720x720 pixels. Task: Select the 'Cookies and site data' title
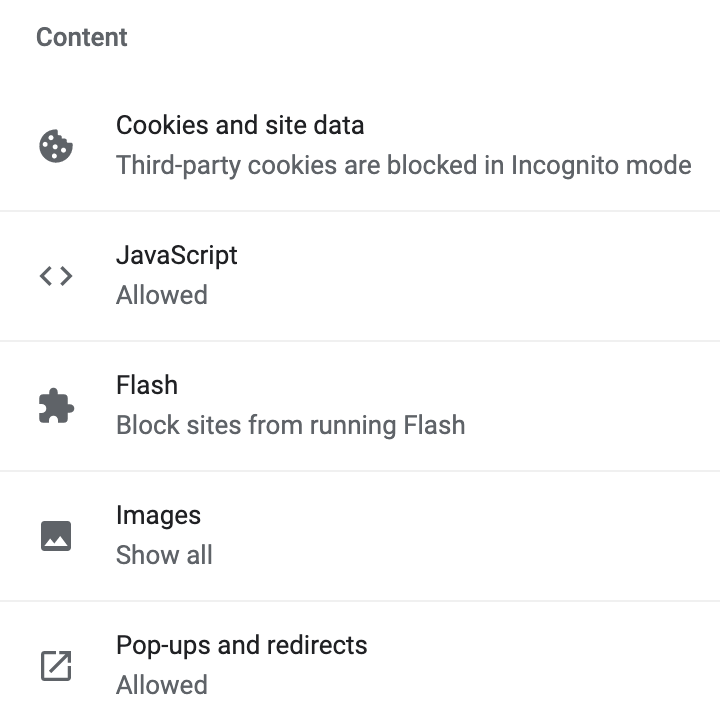pyautogui.click(x=240, y=126)
